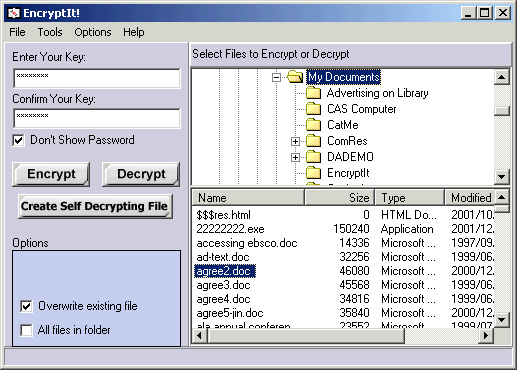Select file $$$res.html

(224, 215)
